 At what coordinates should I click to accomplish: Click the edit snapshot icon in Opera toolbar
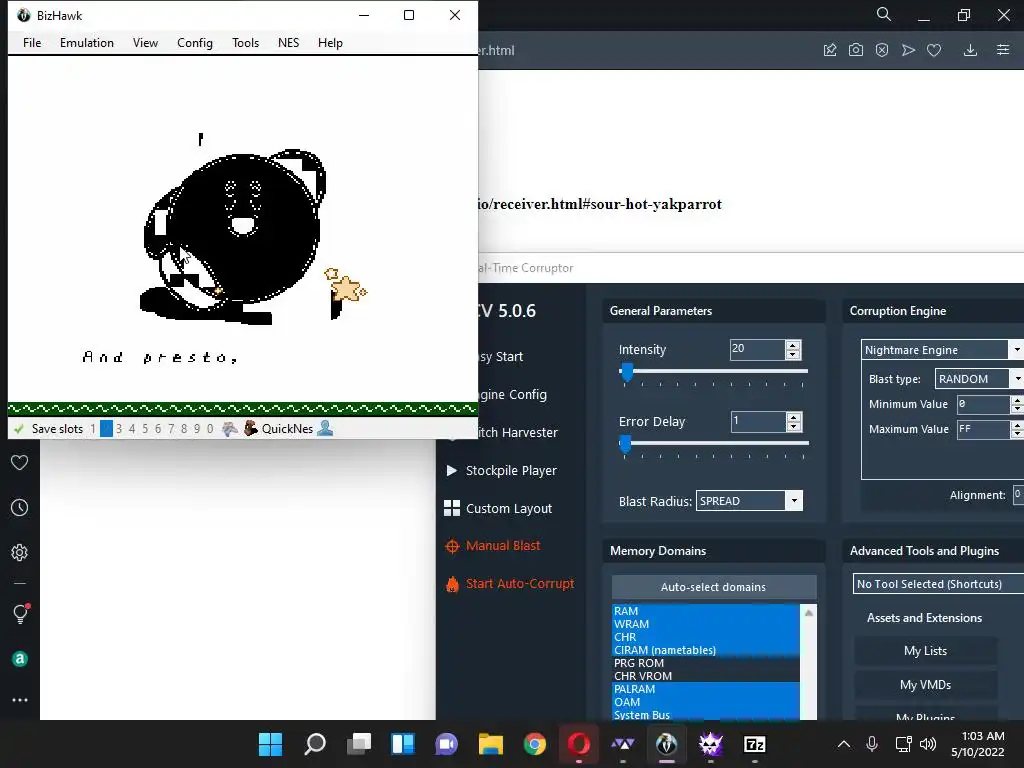coord(830,50)
